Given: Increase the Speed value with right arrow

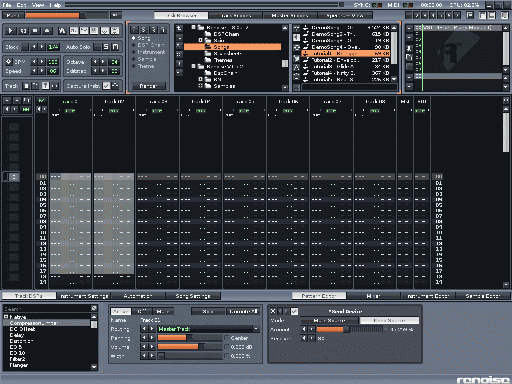Looking at the screenshot, I should coord(42,71).
